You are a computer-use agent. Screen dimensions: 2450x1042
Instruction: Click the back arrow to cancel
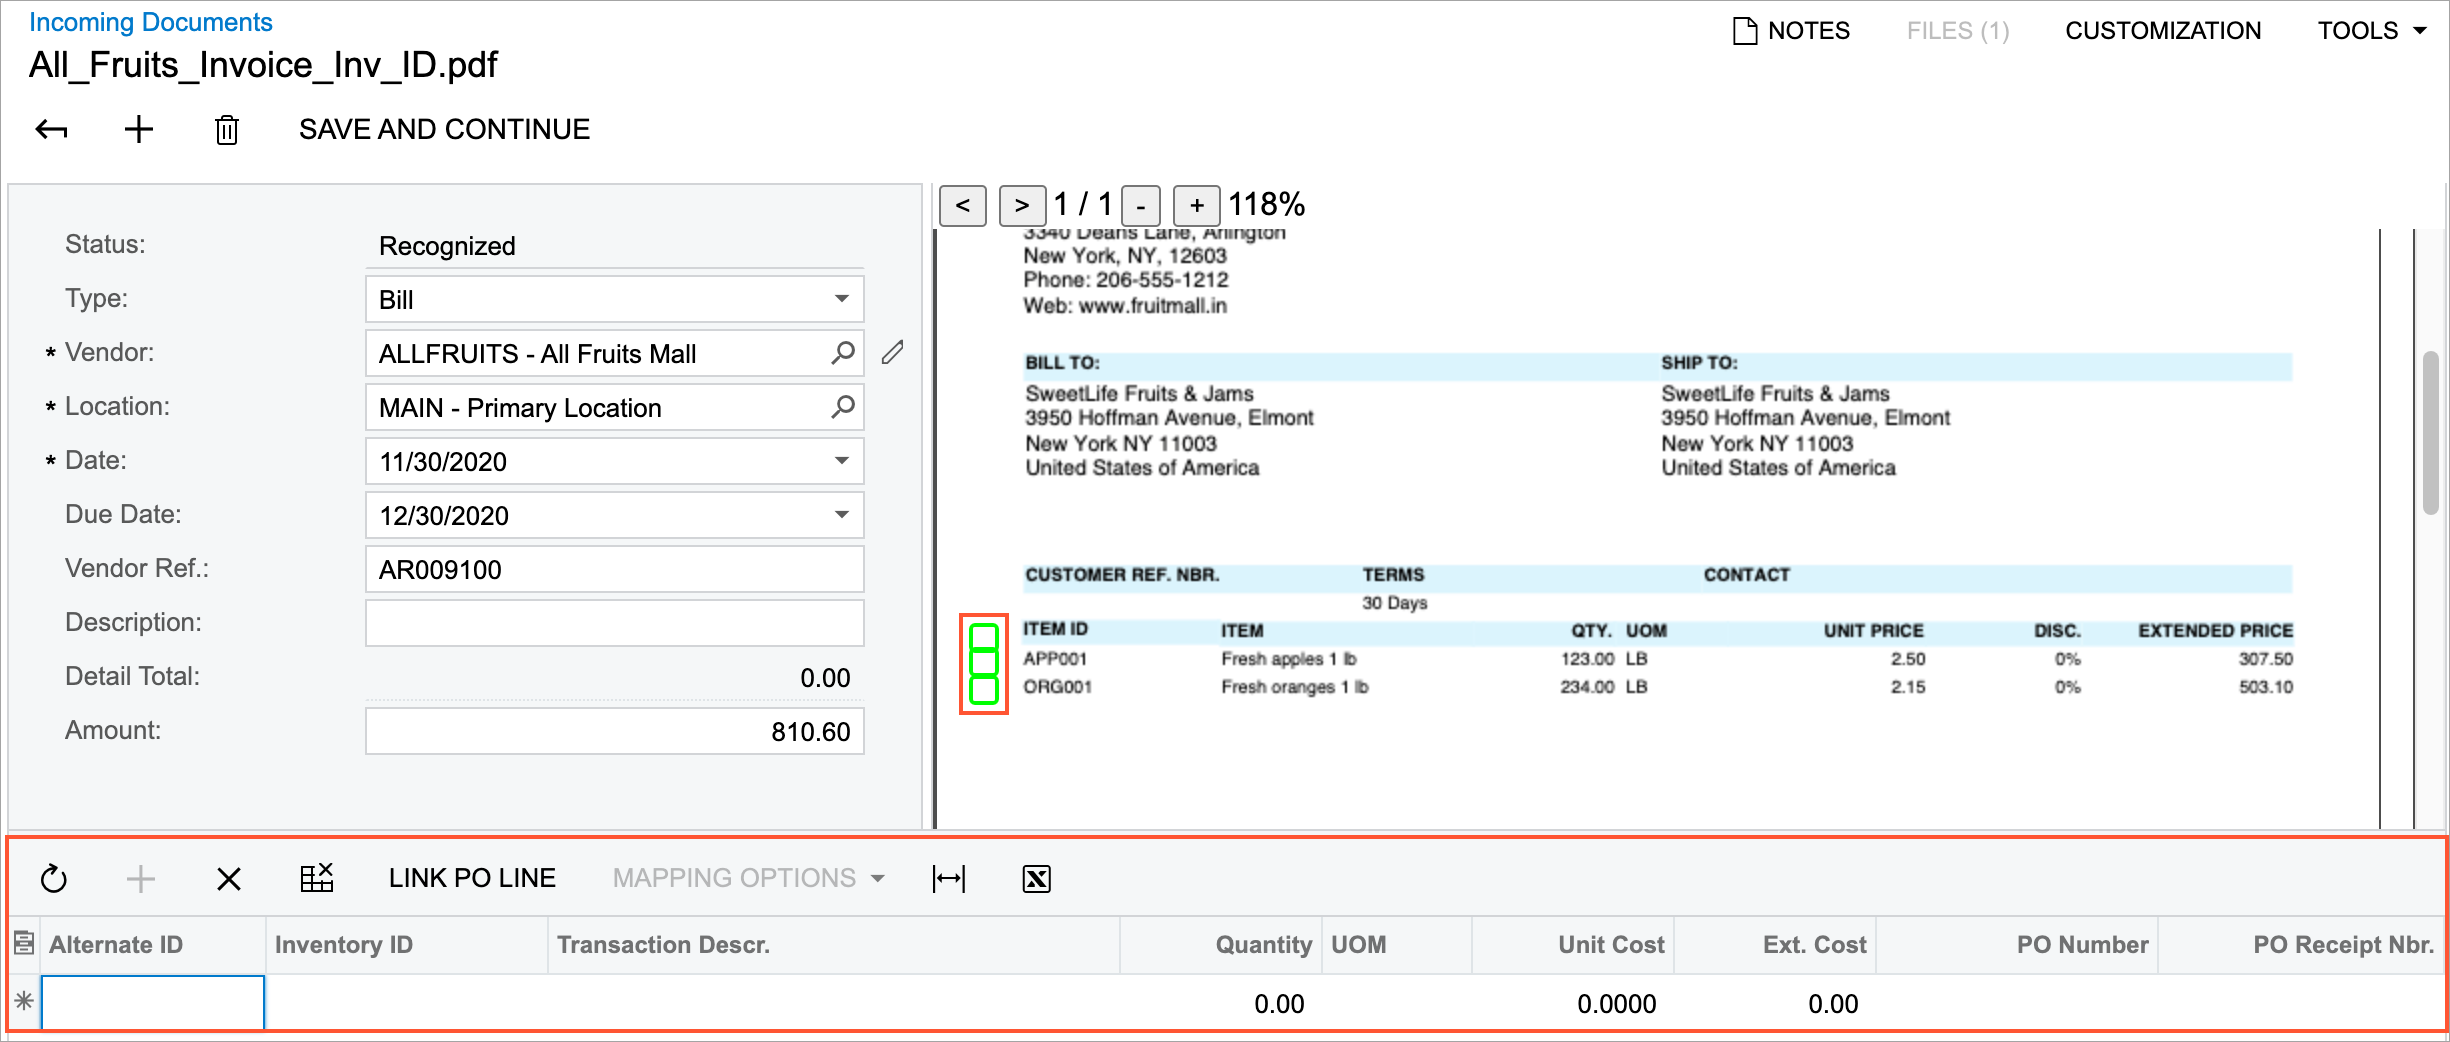click(x=50, y=129)
